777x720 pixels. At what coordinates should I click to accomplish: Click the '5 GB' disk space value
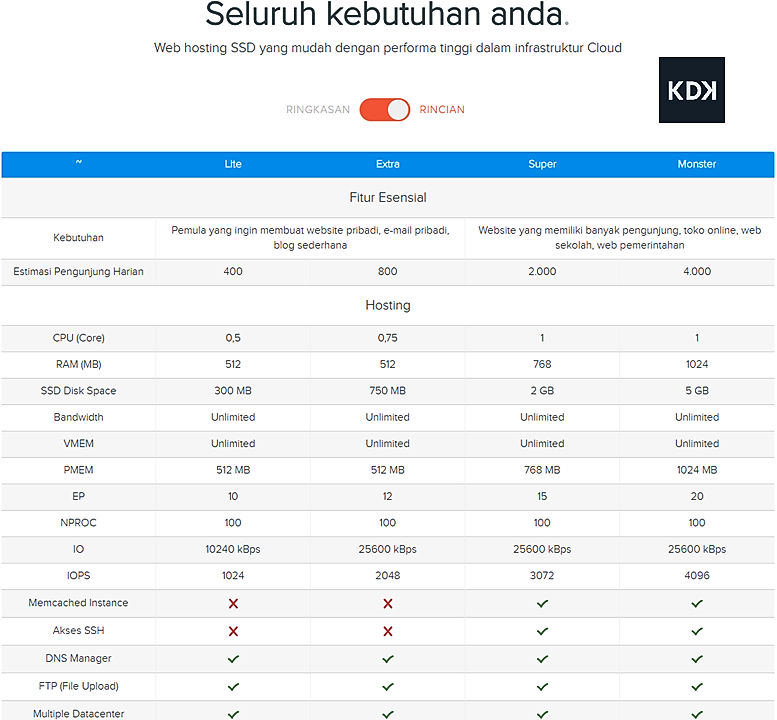click(697, 390)
